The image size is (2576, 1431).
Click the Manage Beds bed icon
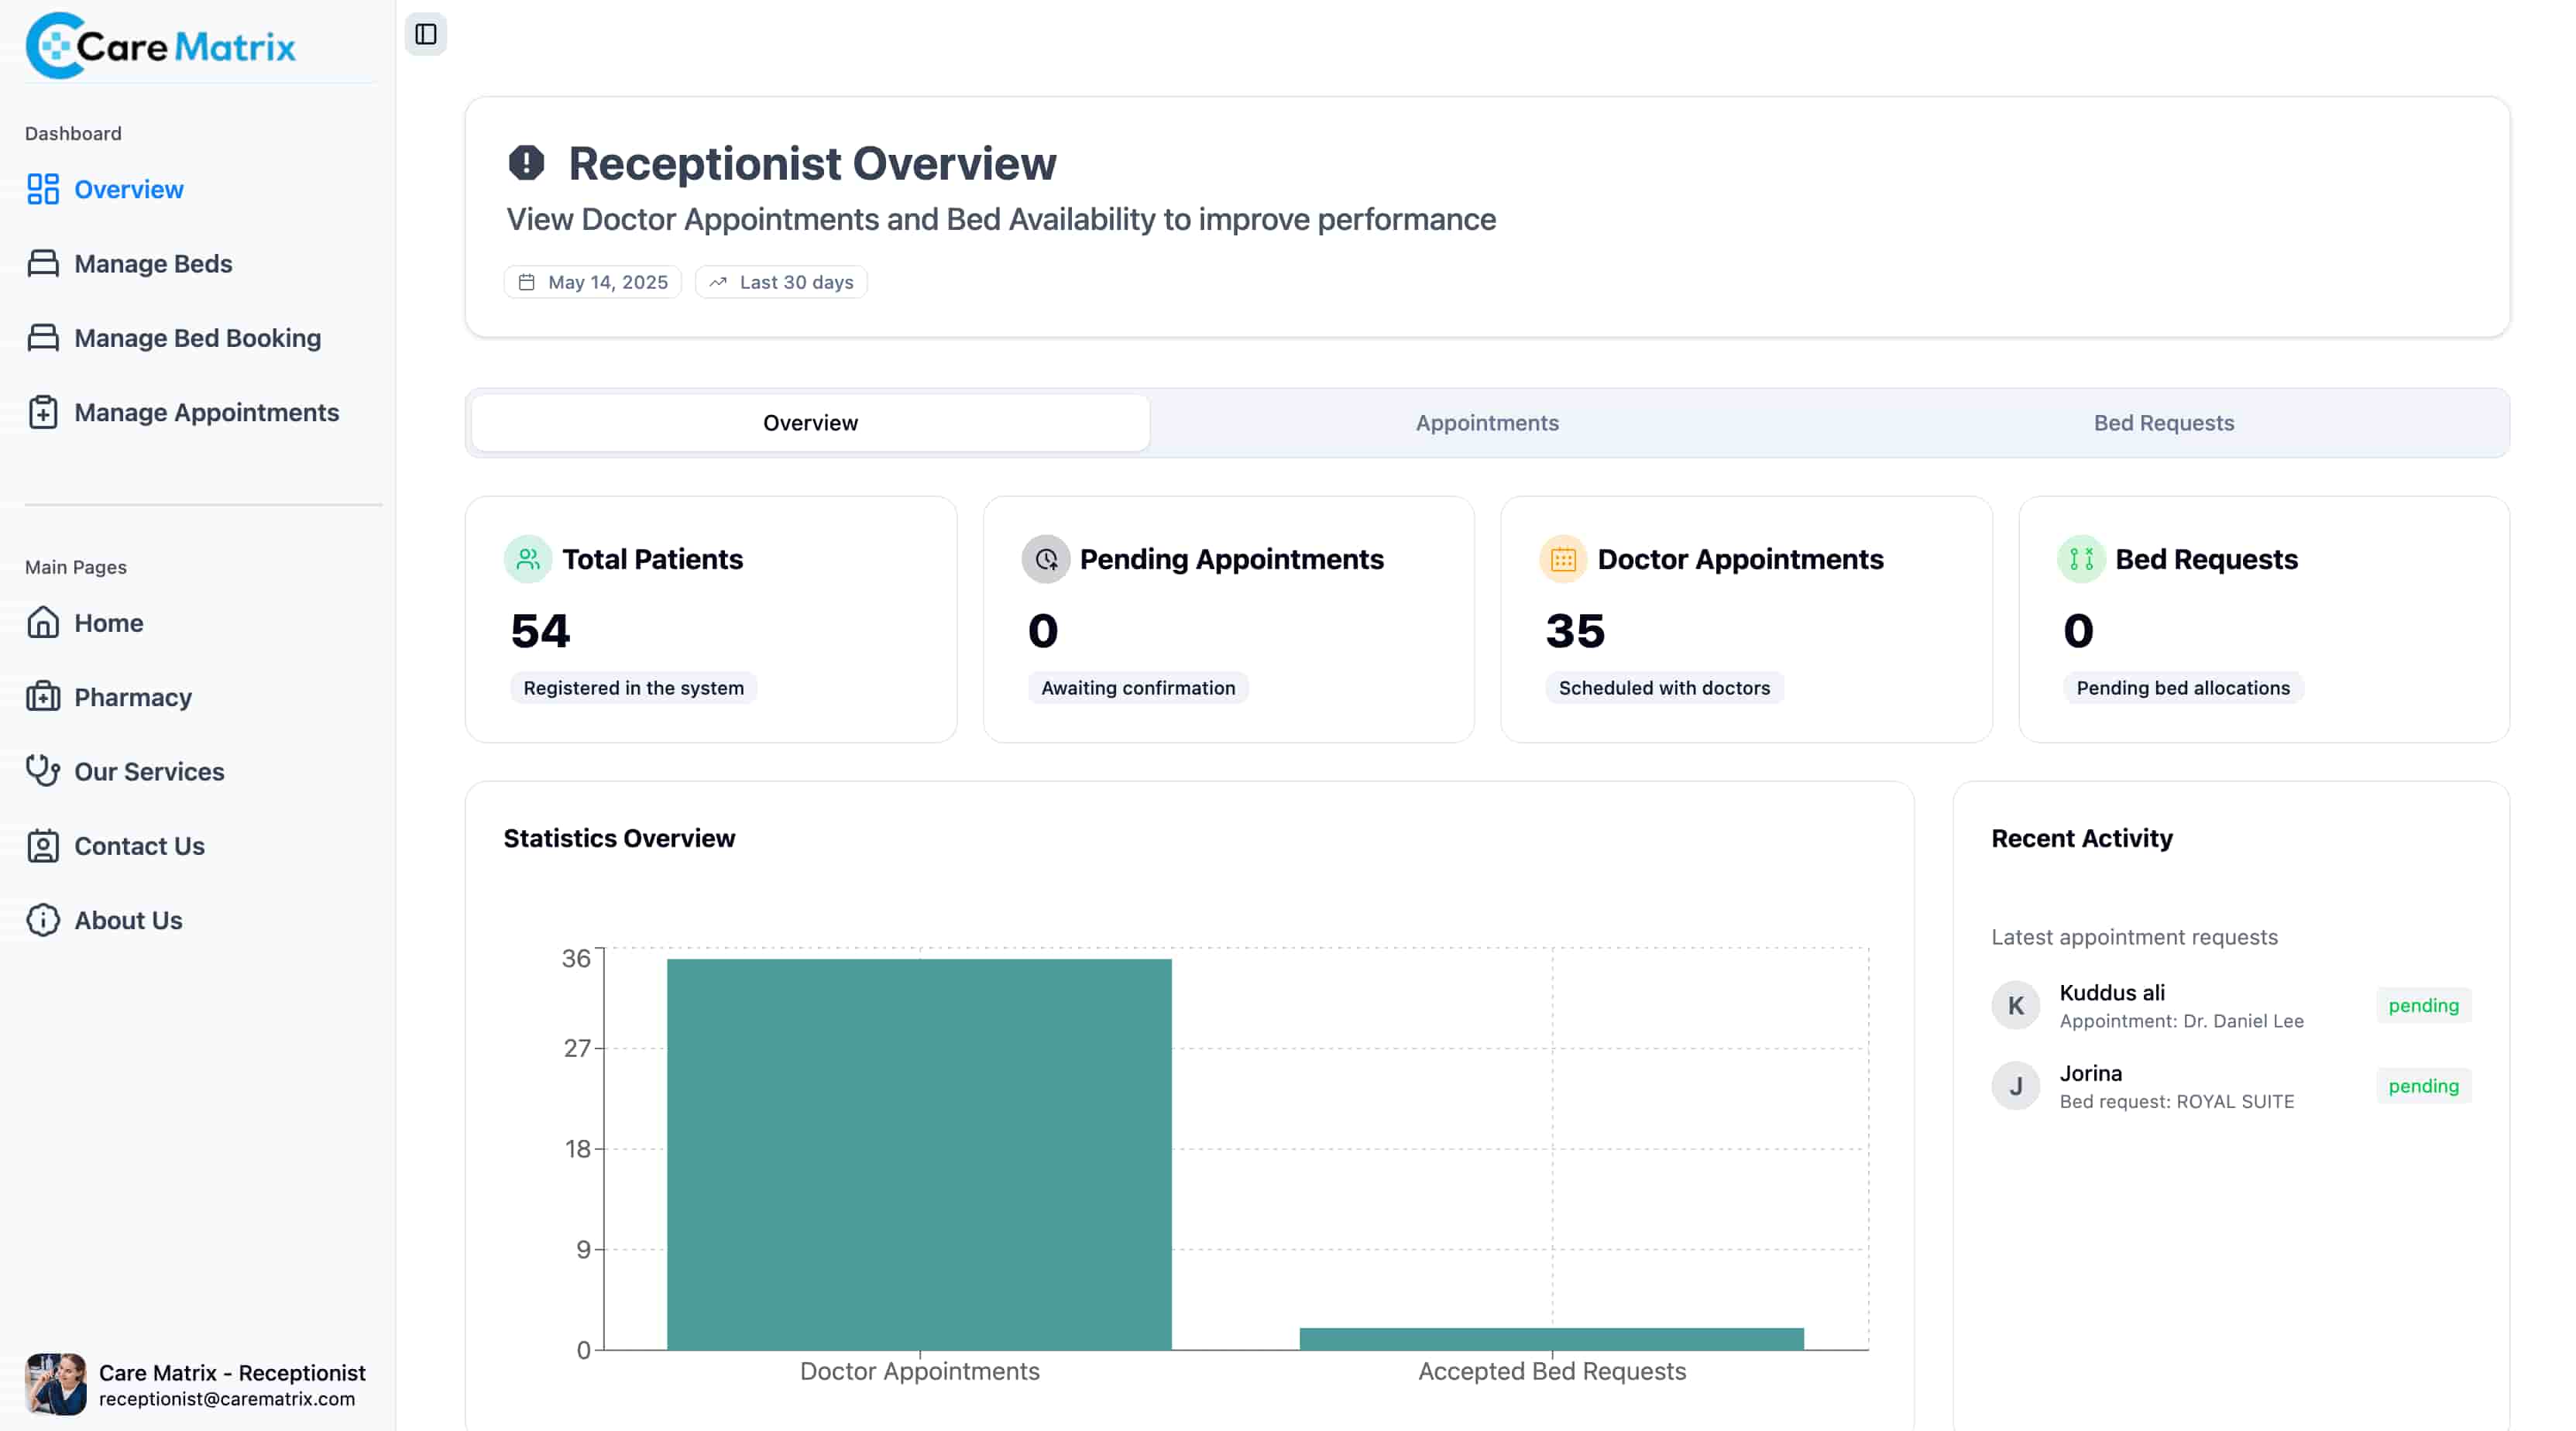pos(43,263)
